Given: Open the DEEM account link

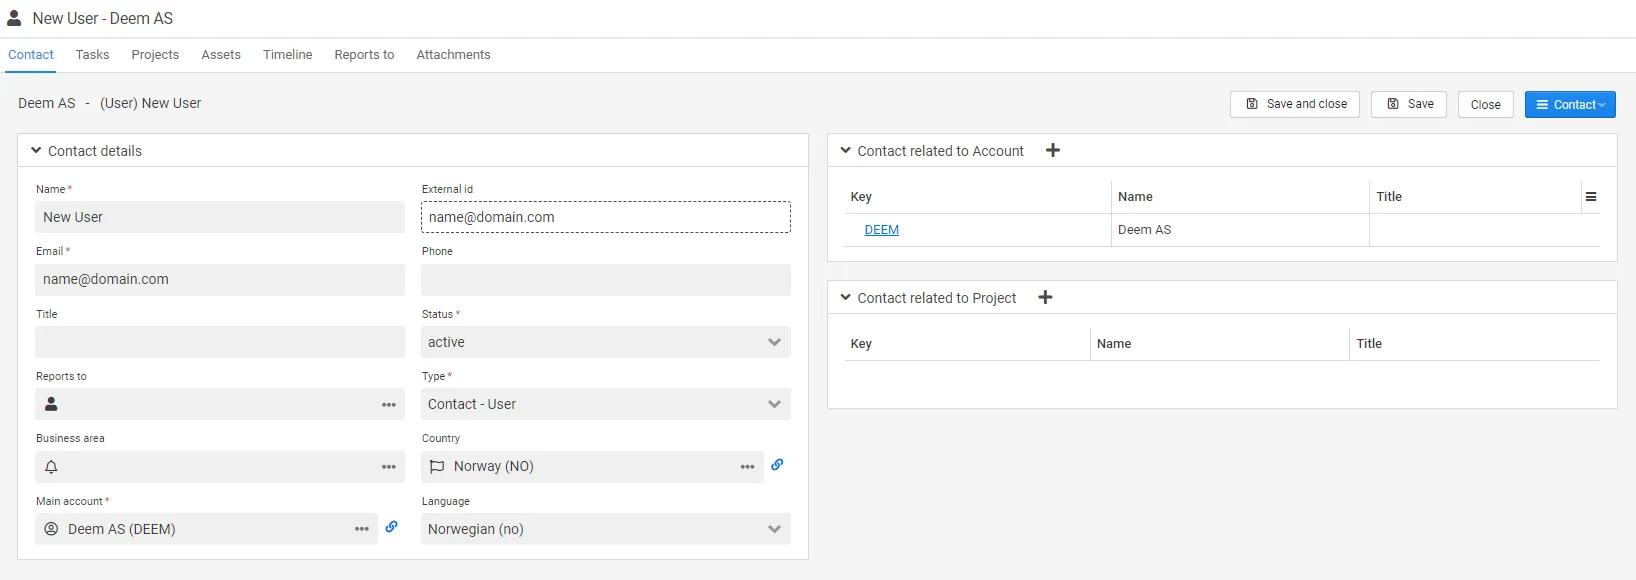Looking at the screenshot, I should pos(881,230).
